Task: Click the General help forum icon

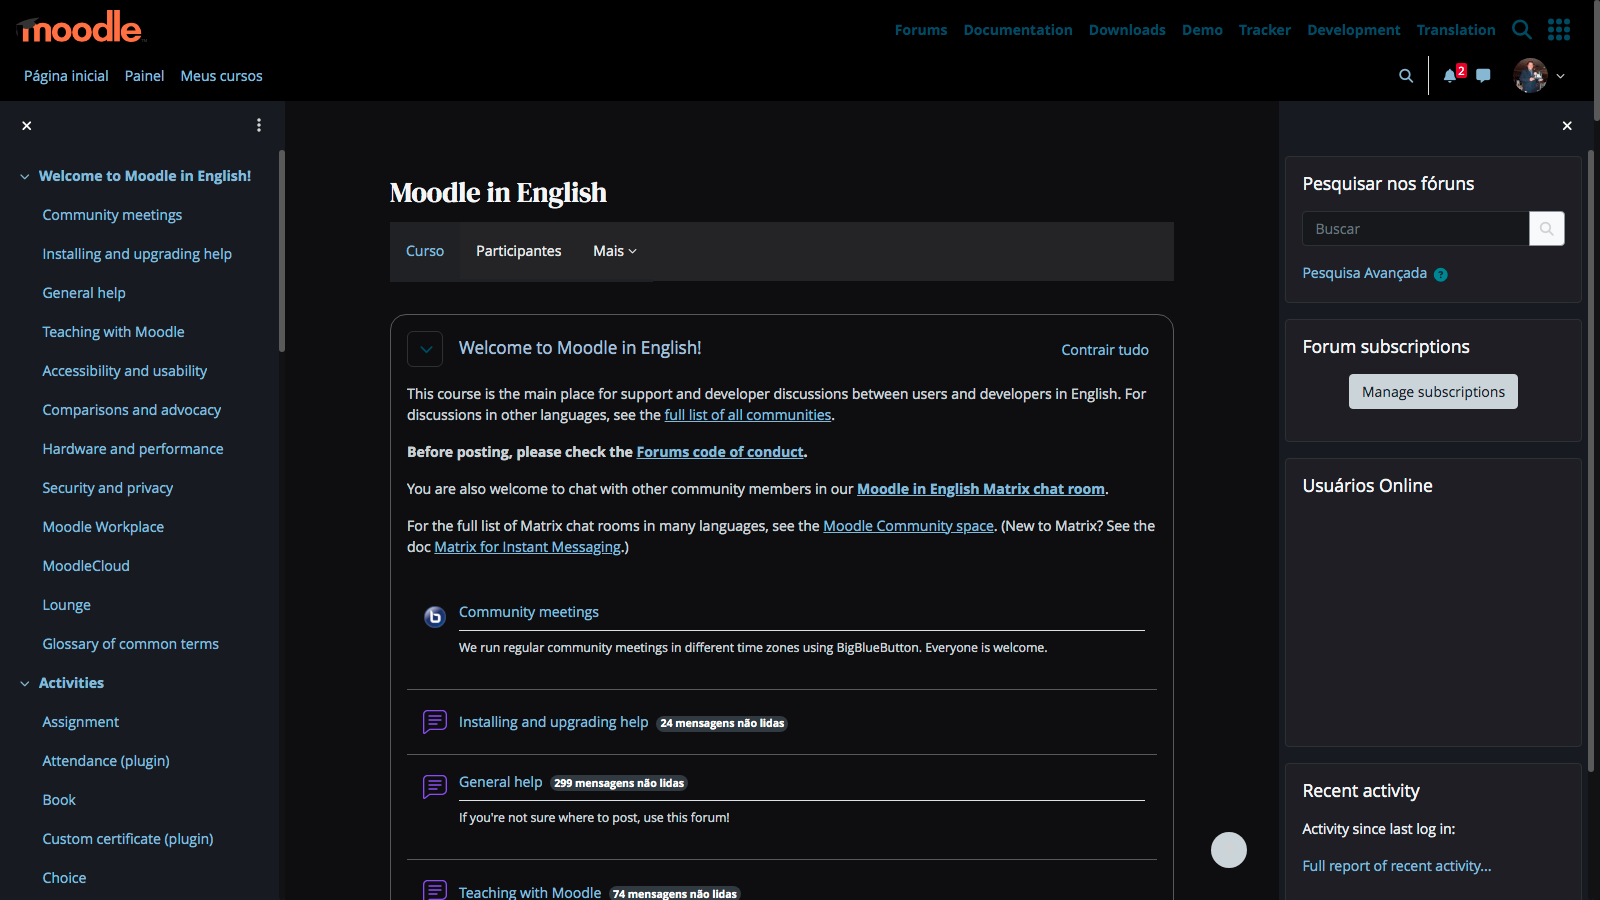Action: [x=434, y=787]
